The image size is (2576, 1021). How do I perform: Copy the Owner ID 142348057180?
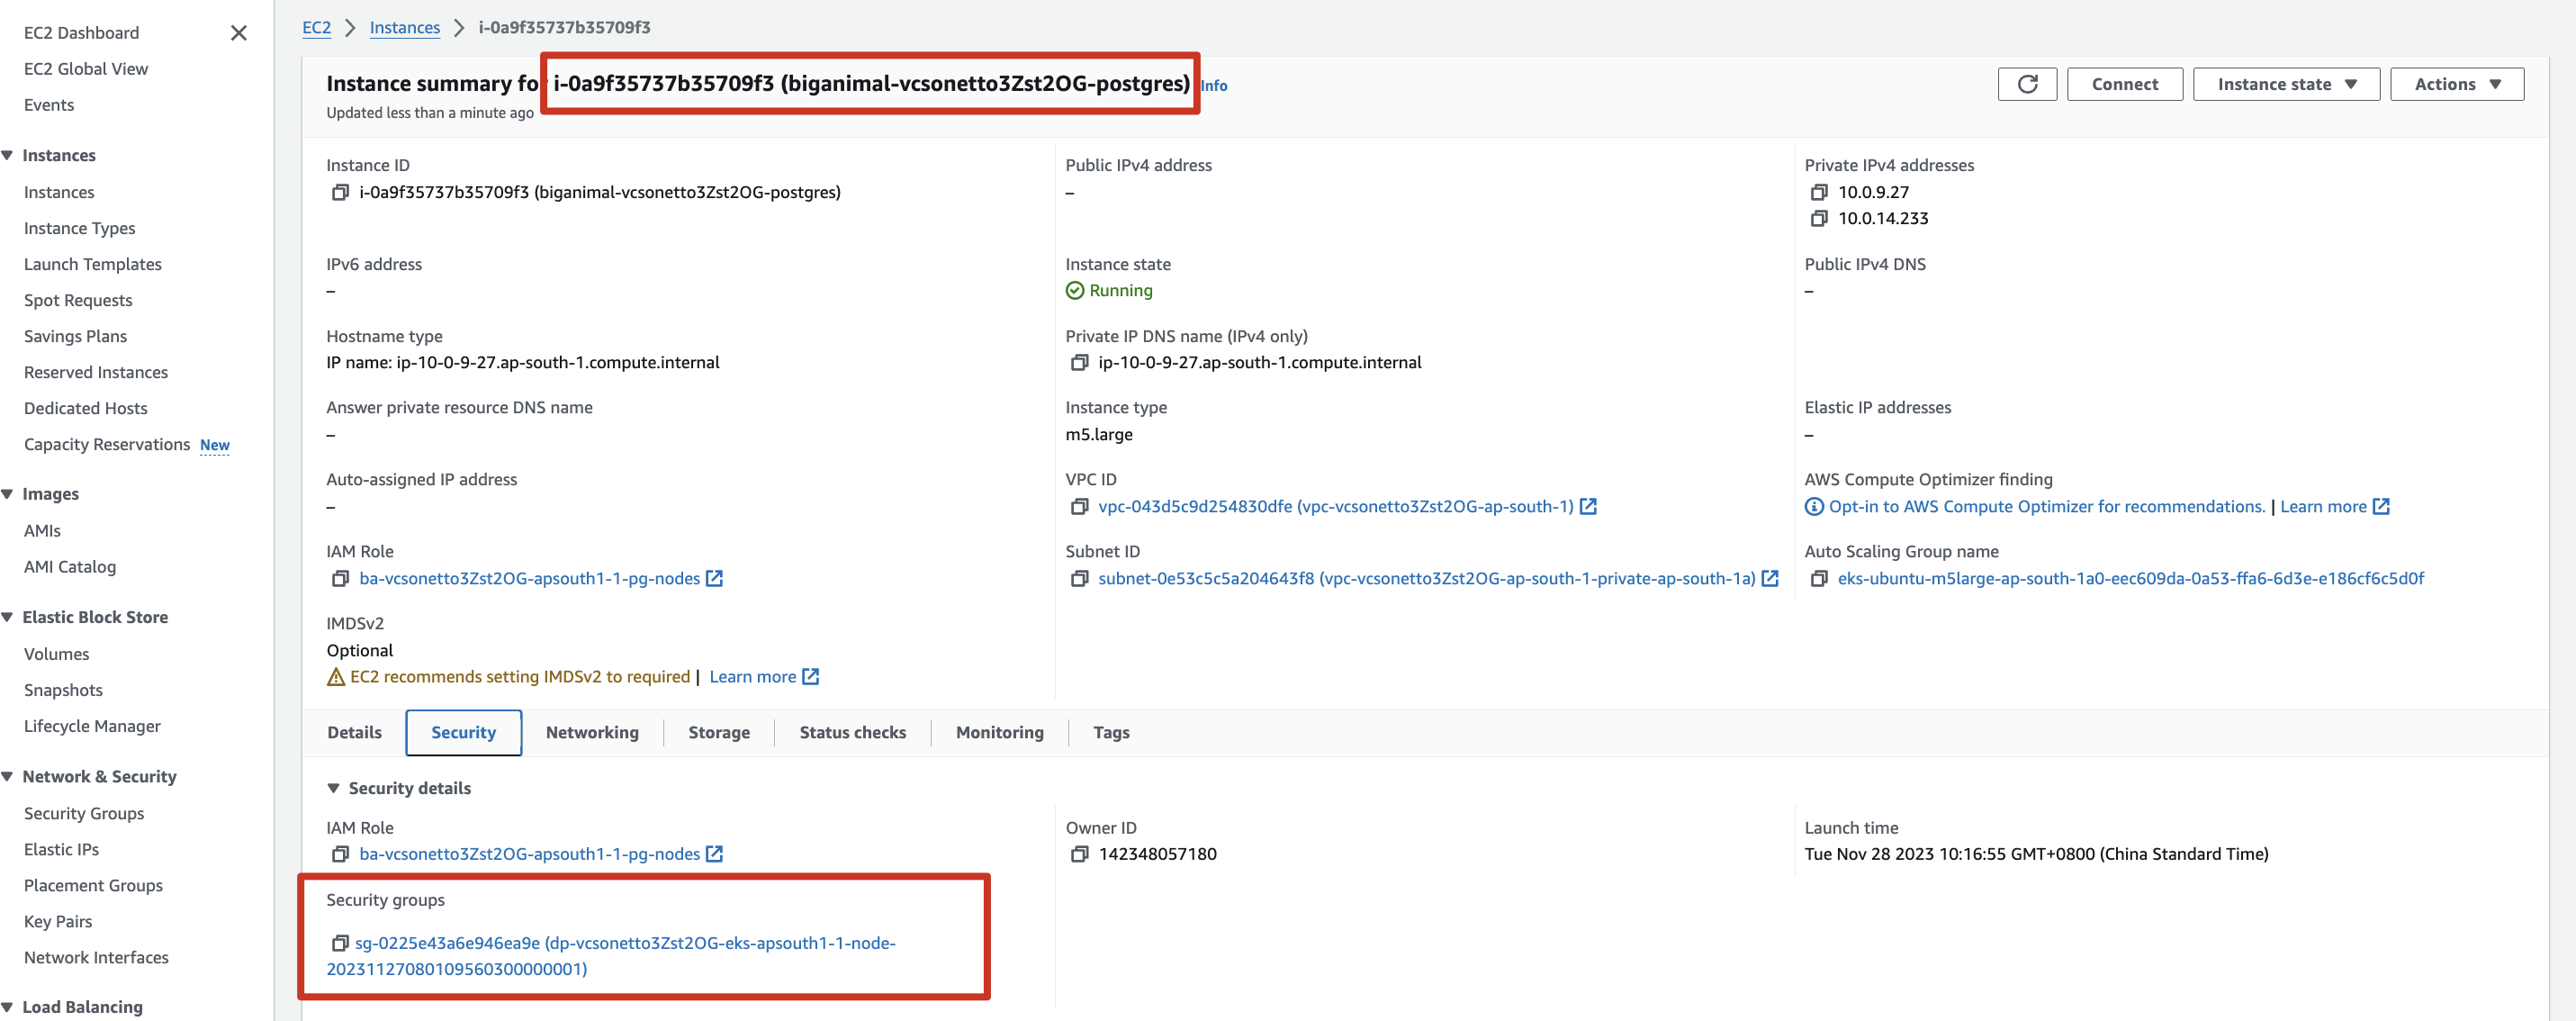pyautogui.click(x=1079, y=854)
